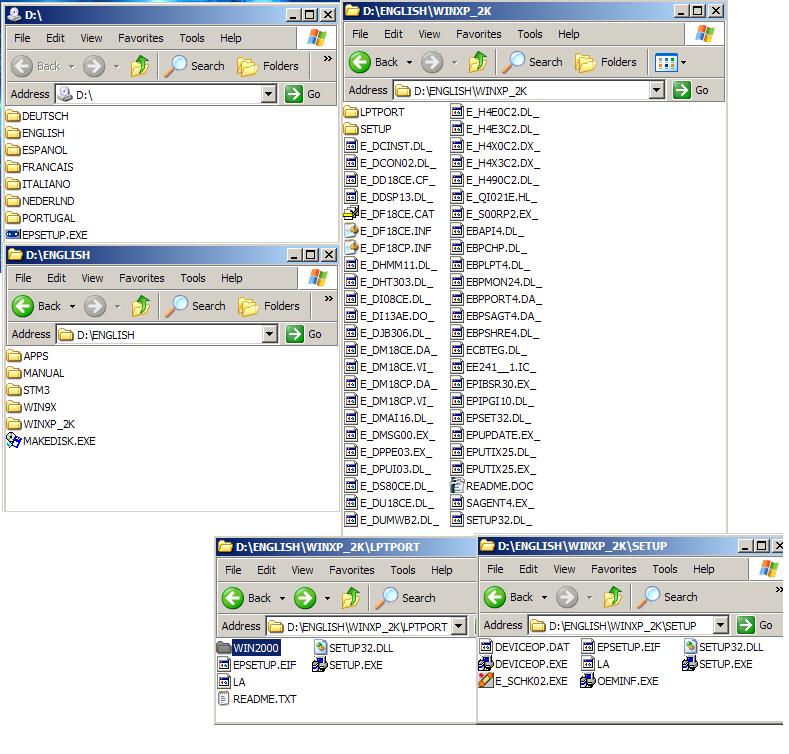
Task: Open address dropdown in D:\ window
Action: pos(269,94)
